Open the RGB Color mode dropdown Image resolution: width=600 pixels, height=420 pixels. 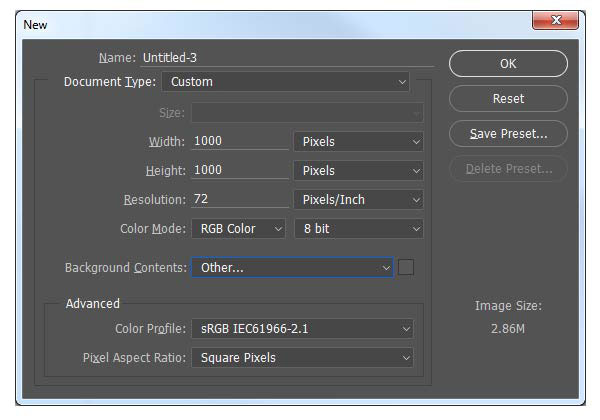238,229
